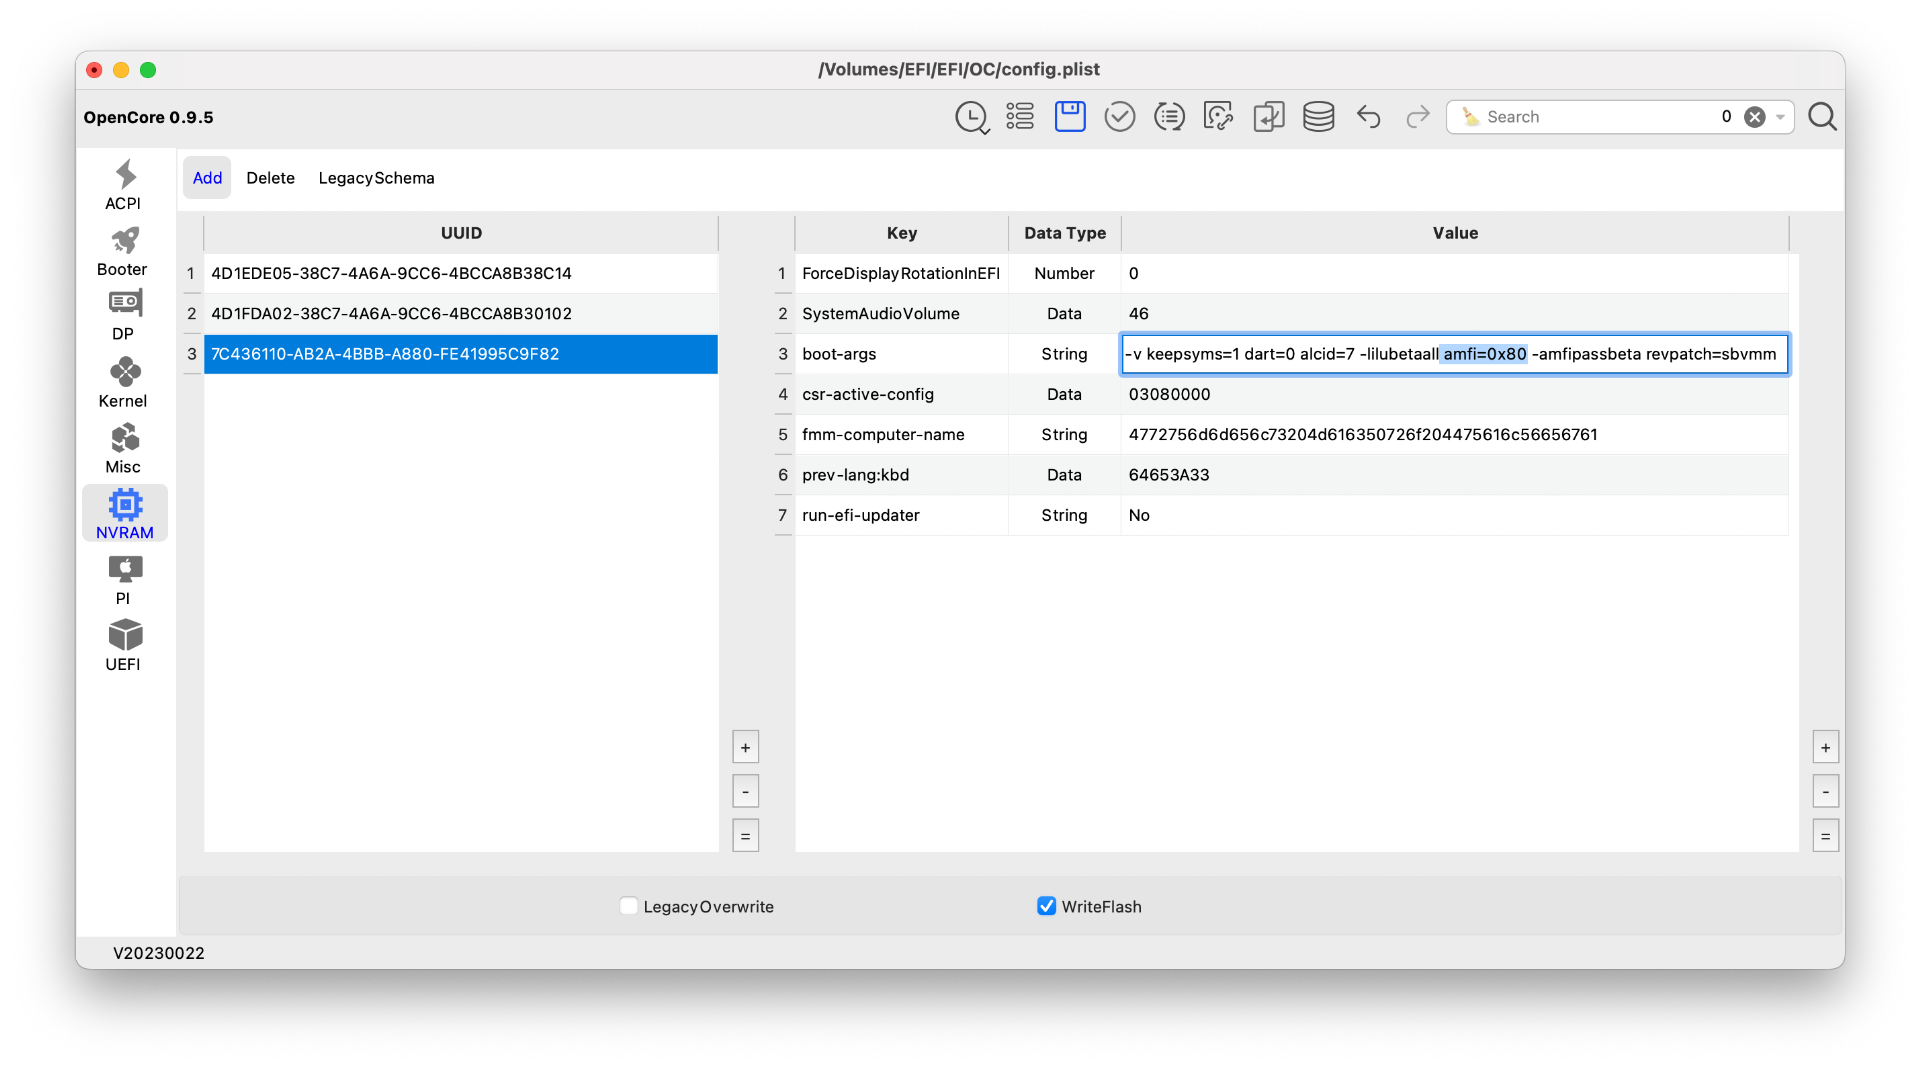Click the equals button right of the Value column
The image size is (1920, 1068).
point(1825,835)
